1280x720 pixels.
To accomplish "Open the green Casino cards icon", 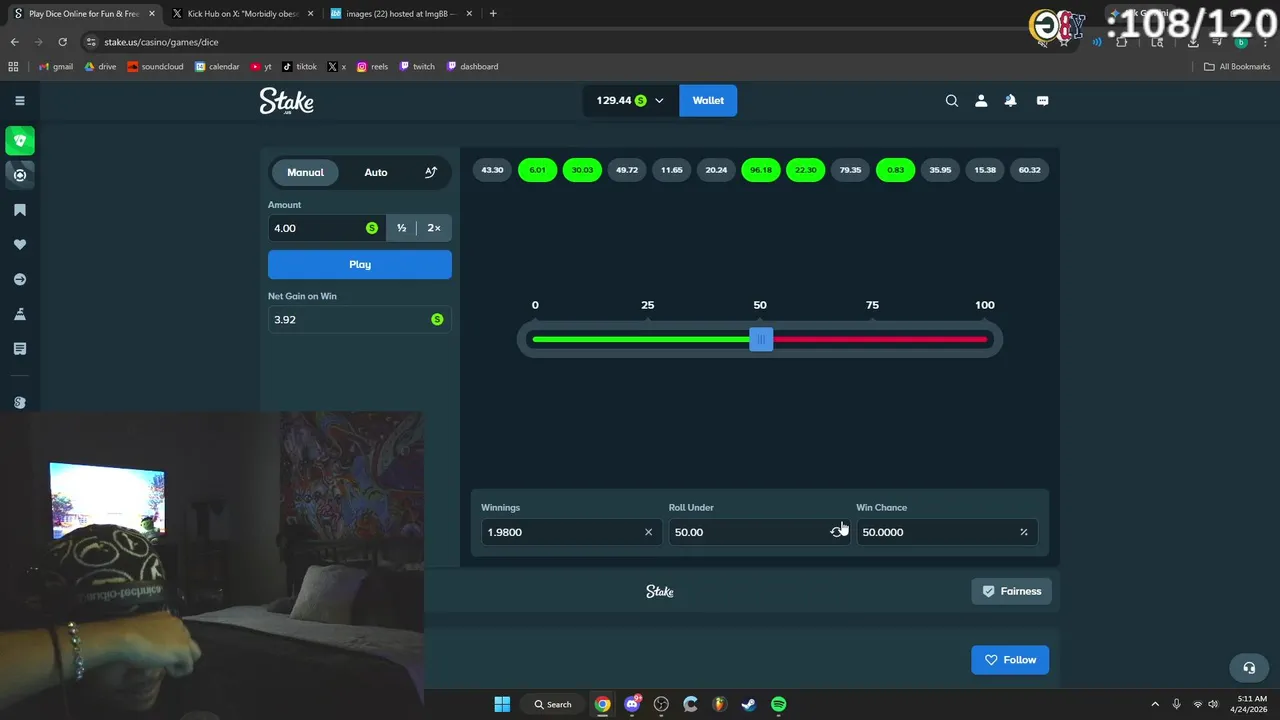I will 20,140.
